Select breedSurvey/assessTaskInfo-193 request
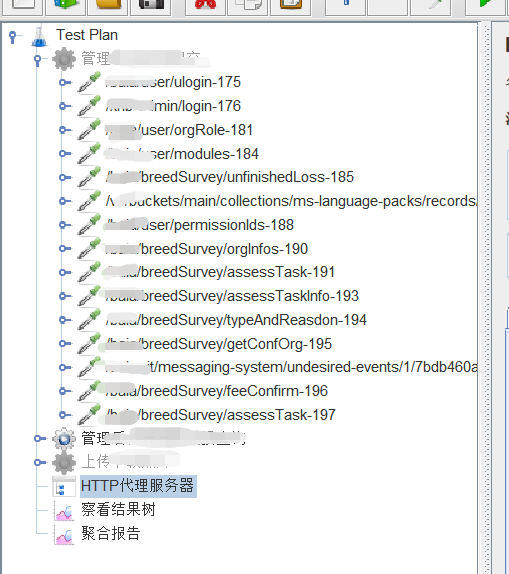 point(232,296)
